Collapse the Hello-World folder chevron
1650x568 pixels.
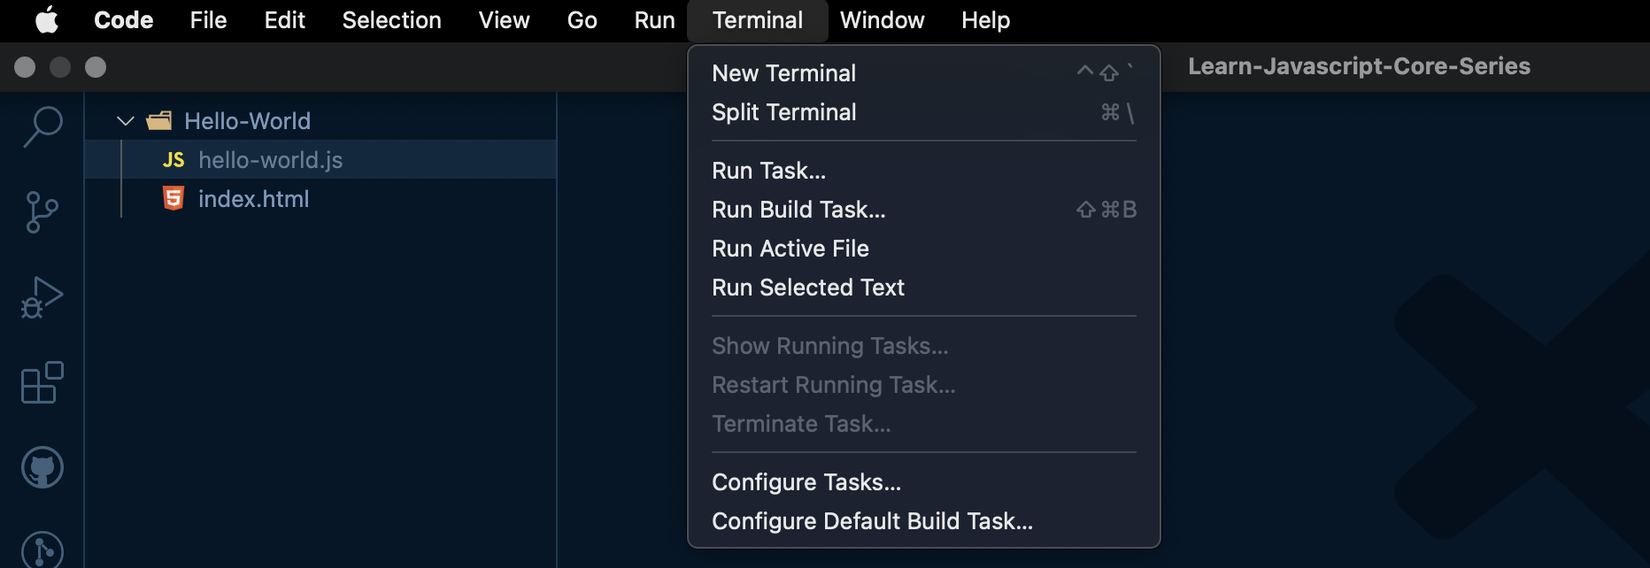point(125,121)
